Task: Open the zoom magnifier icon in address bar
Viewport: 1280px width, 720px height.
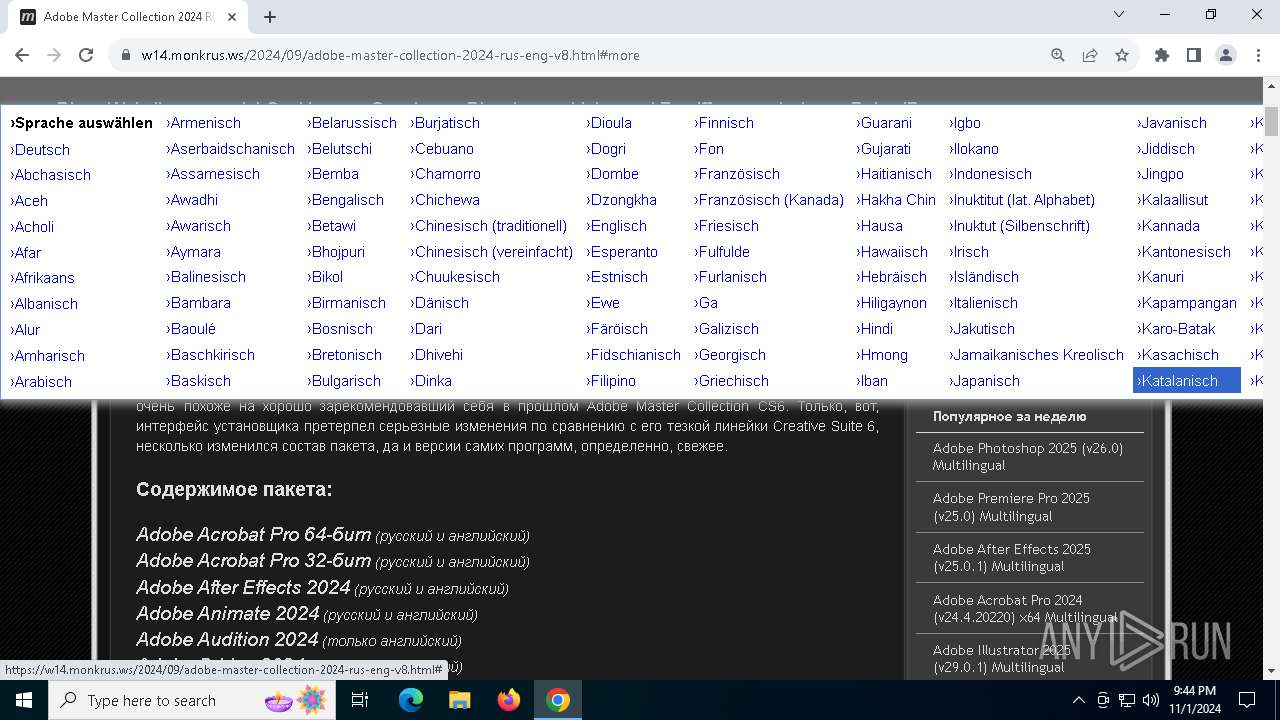Action: 1058,55
